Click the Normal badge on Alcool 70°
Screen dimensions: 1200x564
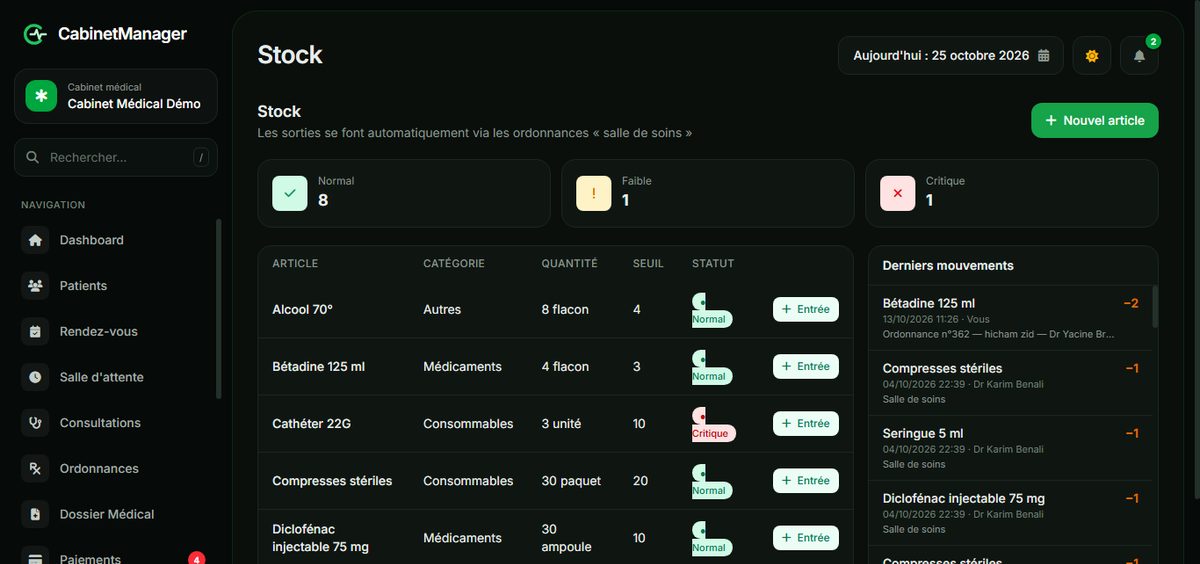tap(712, 310)
